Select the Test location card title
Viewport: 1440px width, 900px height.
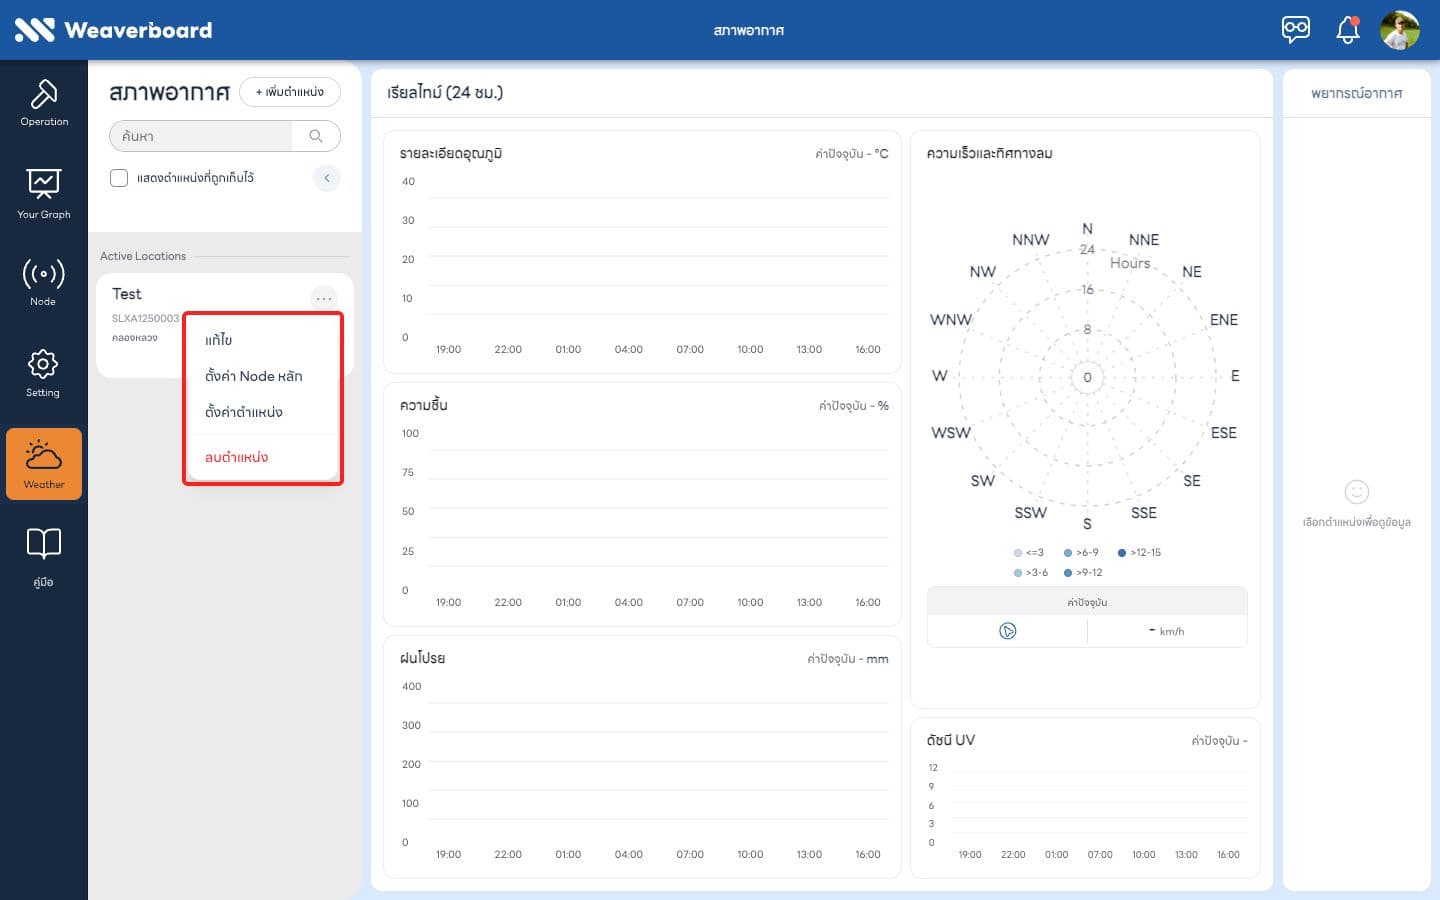127,294
